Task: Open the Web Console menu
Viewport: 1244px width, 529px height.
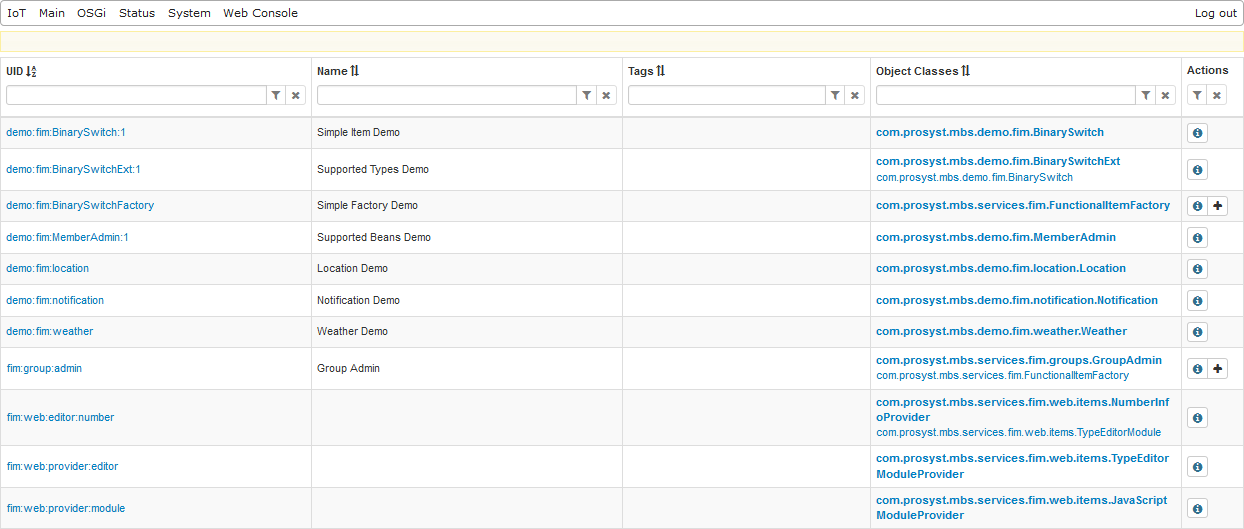Action: pos(260,13)
